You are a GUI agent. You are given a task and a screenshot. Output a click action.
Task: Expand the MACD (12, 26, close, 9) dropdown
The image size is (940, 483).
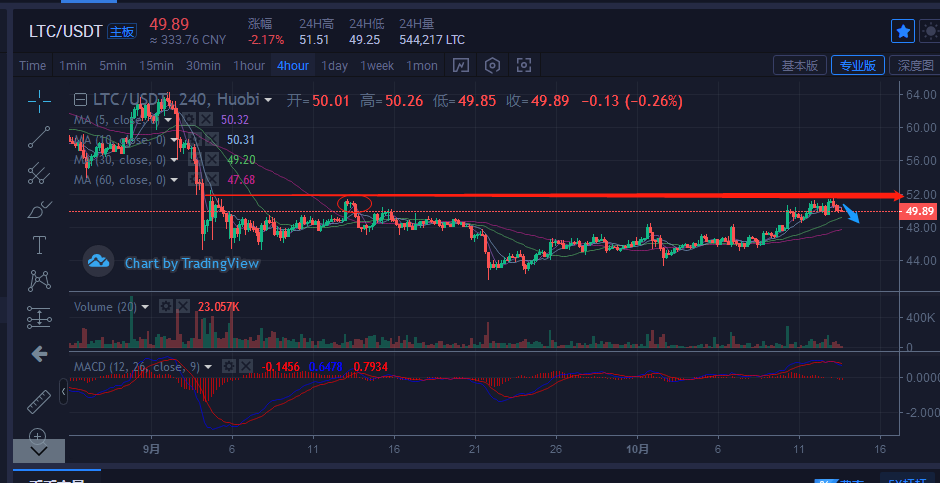click(208, 367)
